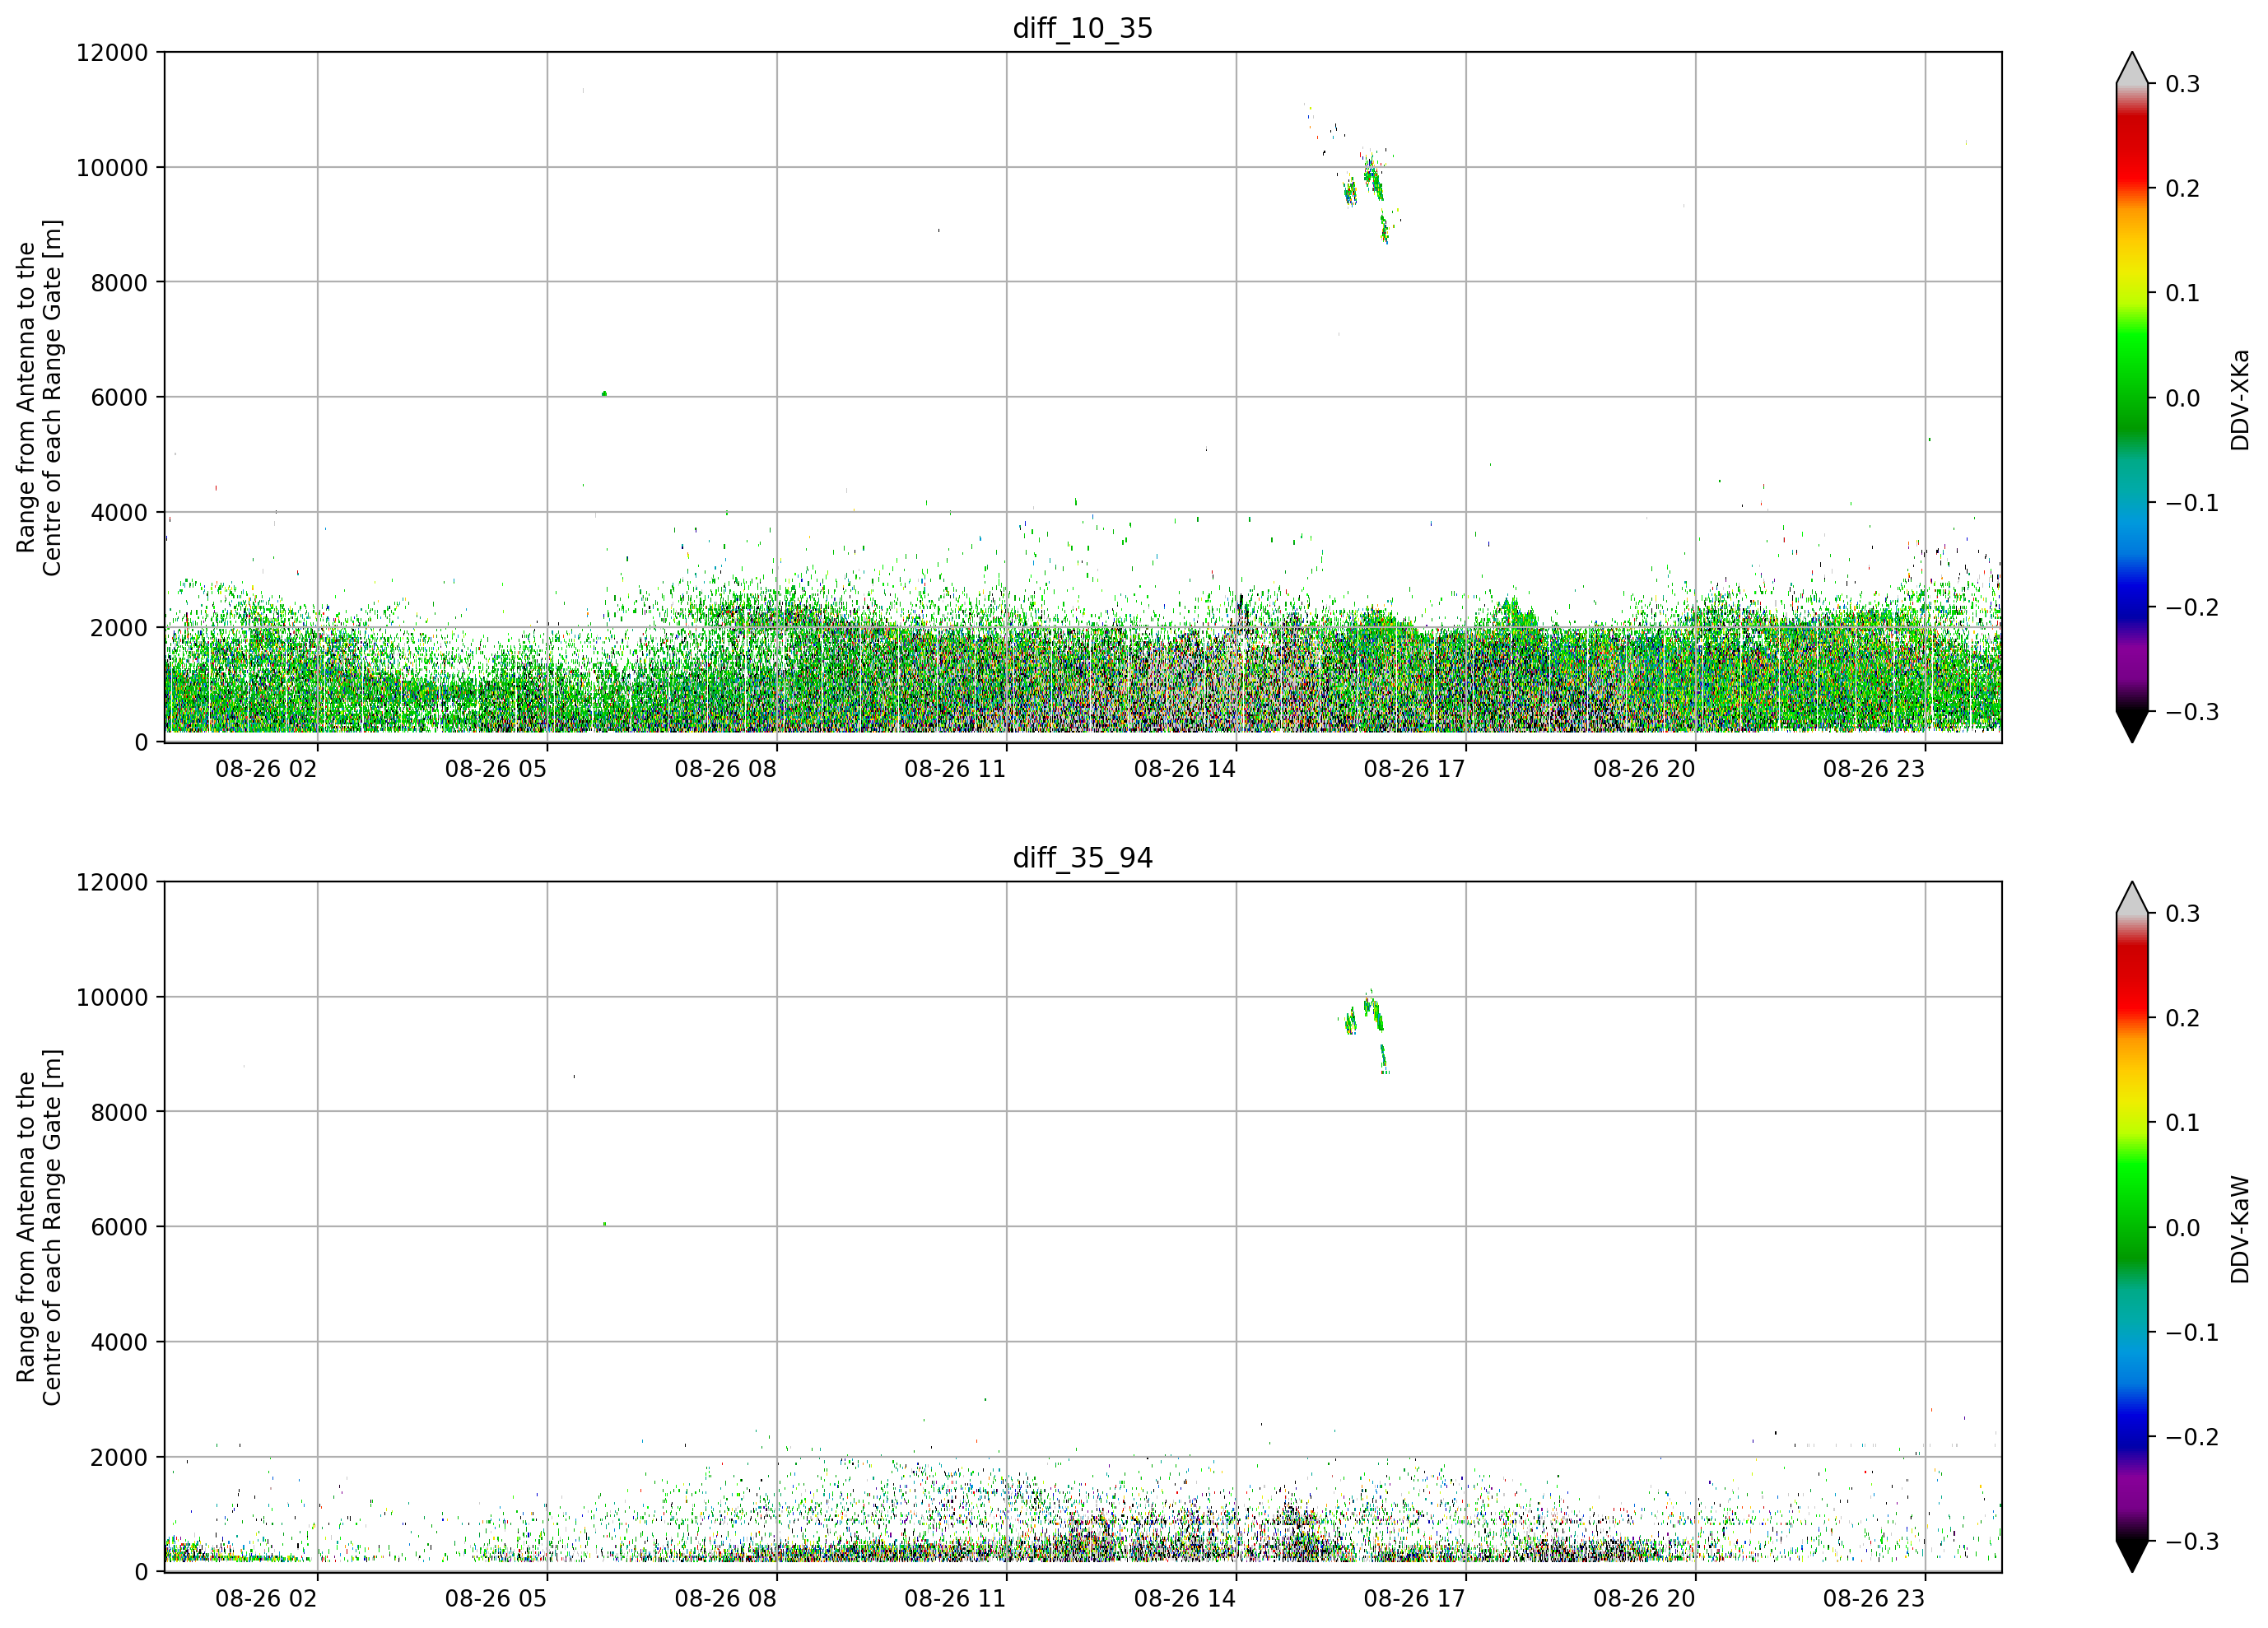Click the 0.0 tick on DDV-XKa colorbar
The image size is (2268, 1628).
[x=2182, y=398]
